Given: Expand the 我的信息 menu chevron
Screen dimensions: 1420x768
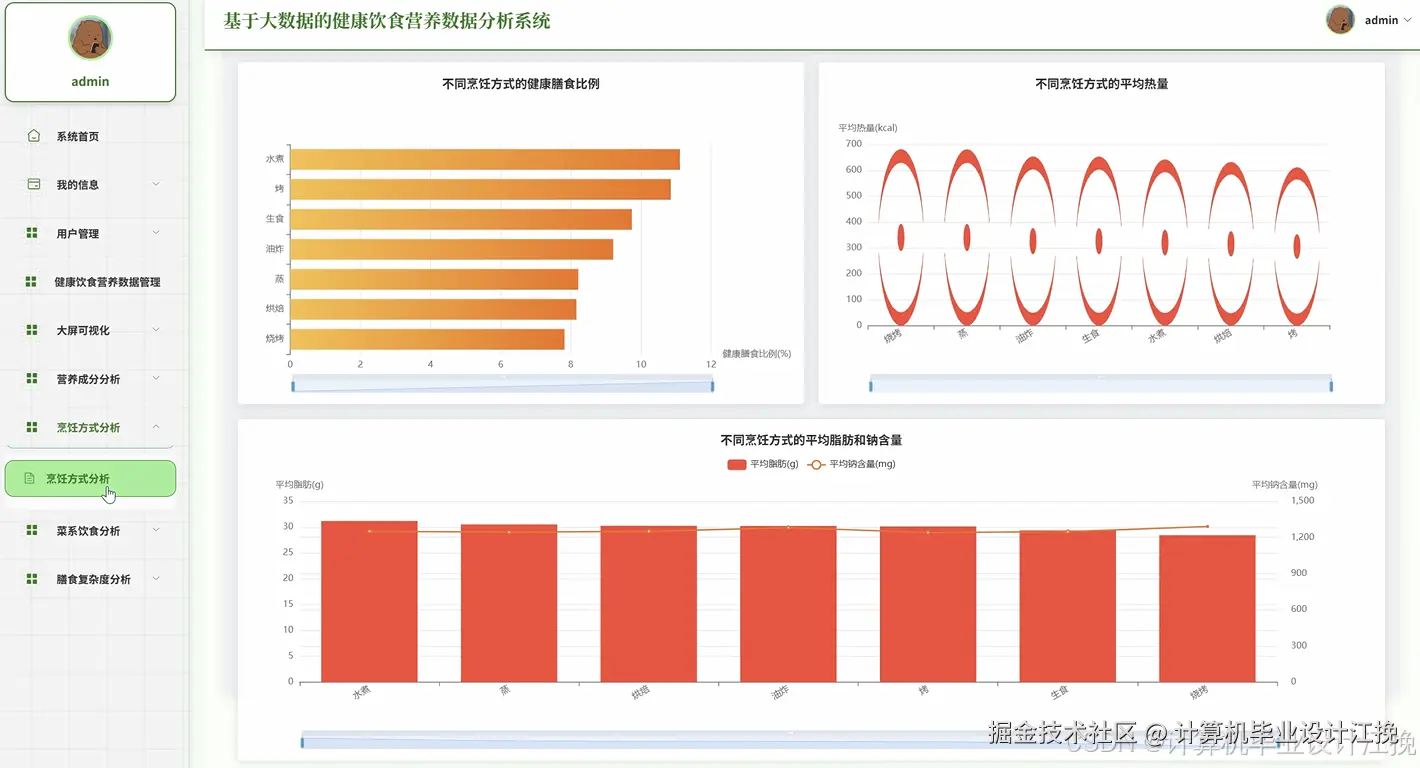Looking at the screenshot, I should 156,184.
